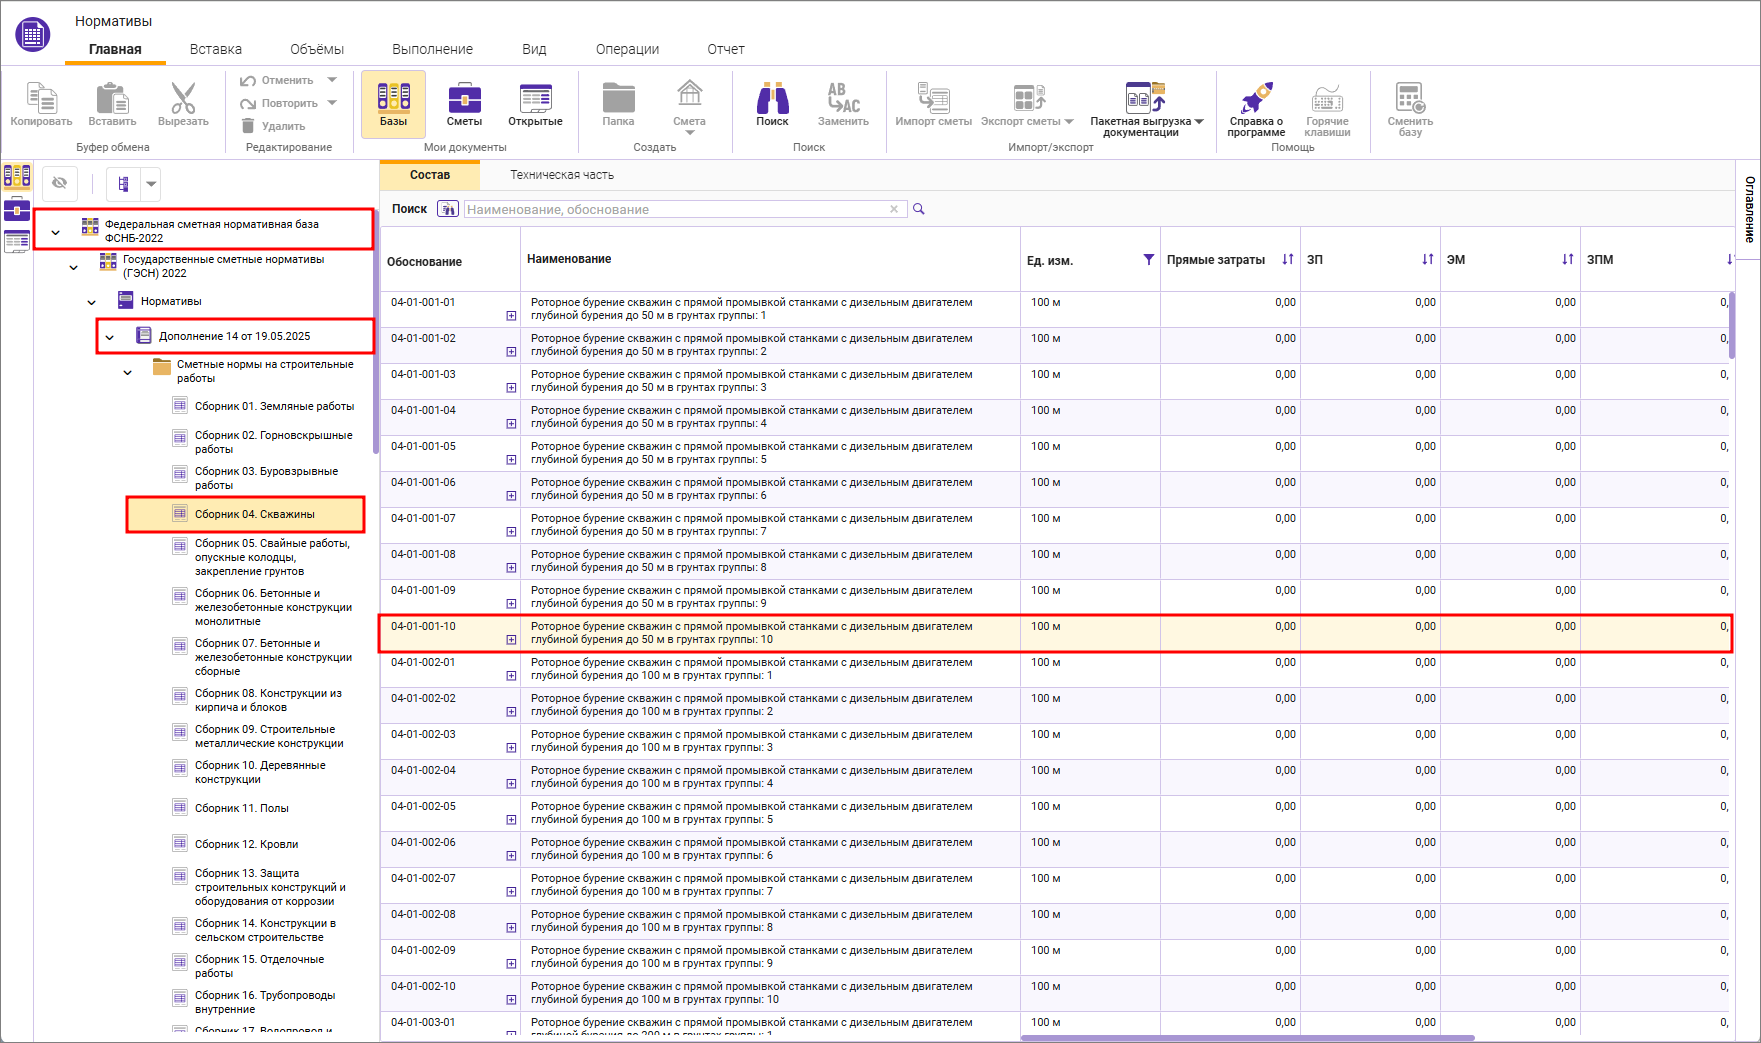Image resolution: width=1761 pixels, height=1043 pixels.
Task: Collapse the Дополнение 14 от 19.05.2025 node
Action: [x=110, y=337]
